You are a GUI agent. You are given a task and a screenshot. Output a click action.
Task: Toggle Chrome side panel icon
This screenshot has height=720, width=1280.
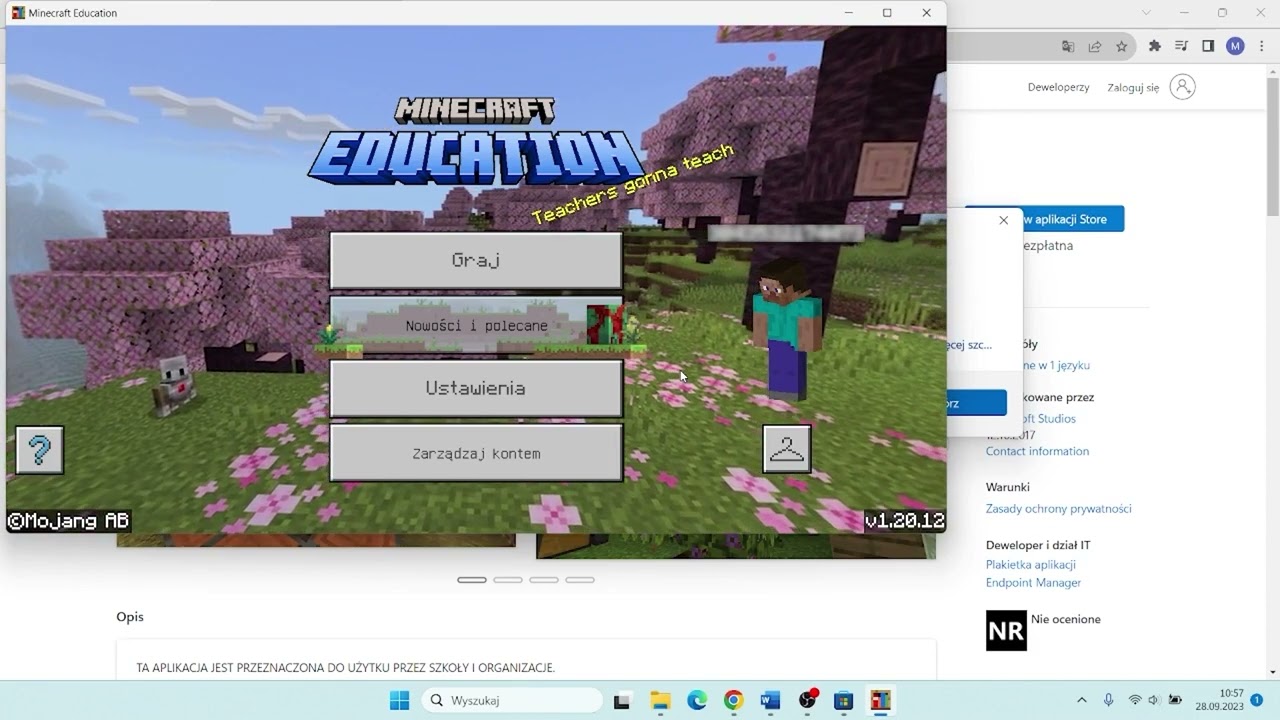click(x=1208, y=46)
